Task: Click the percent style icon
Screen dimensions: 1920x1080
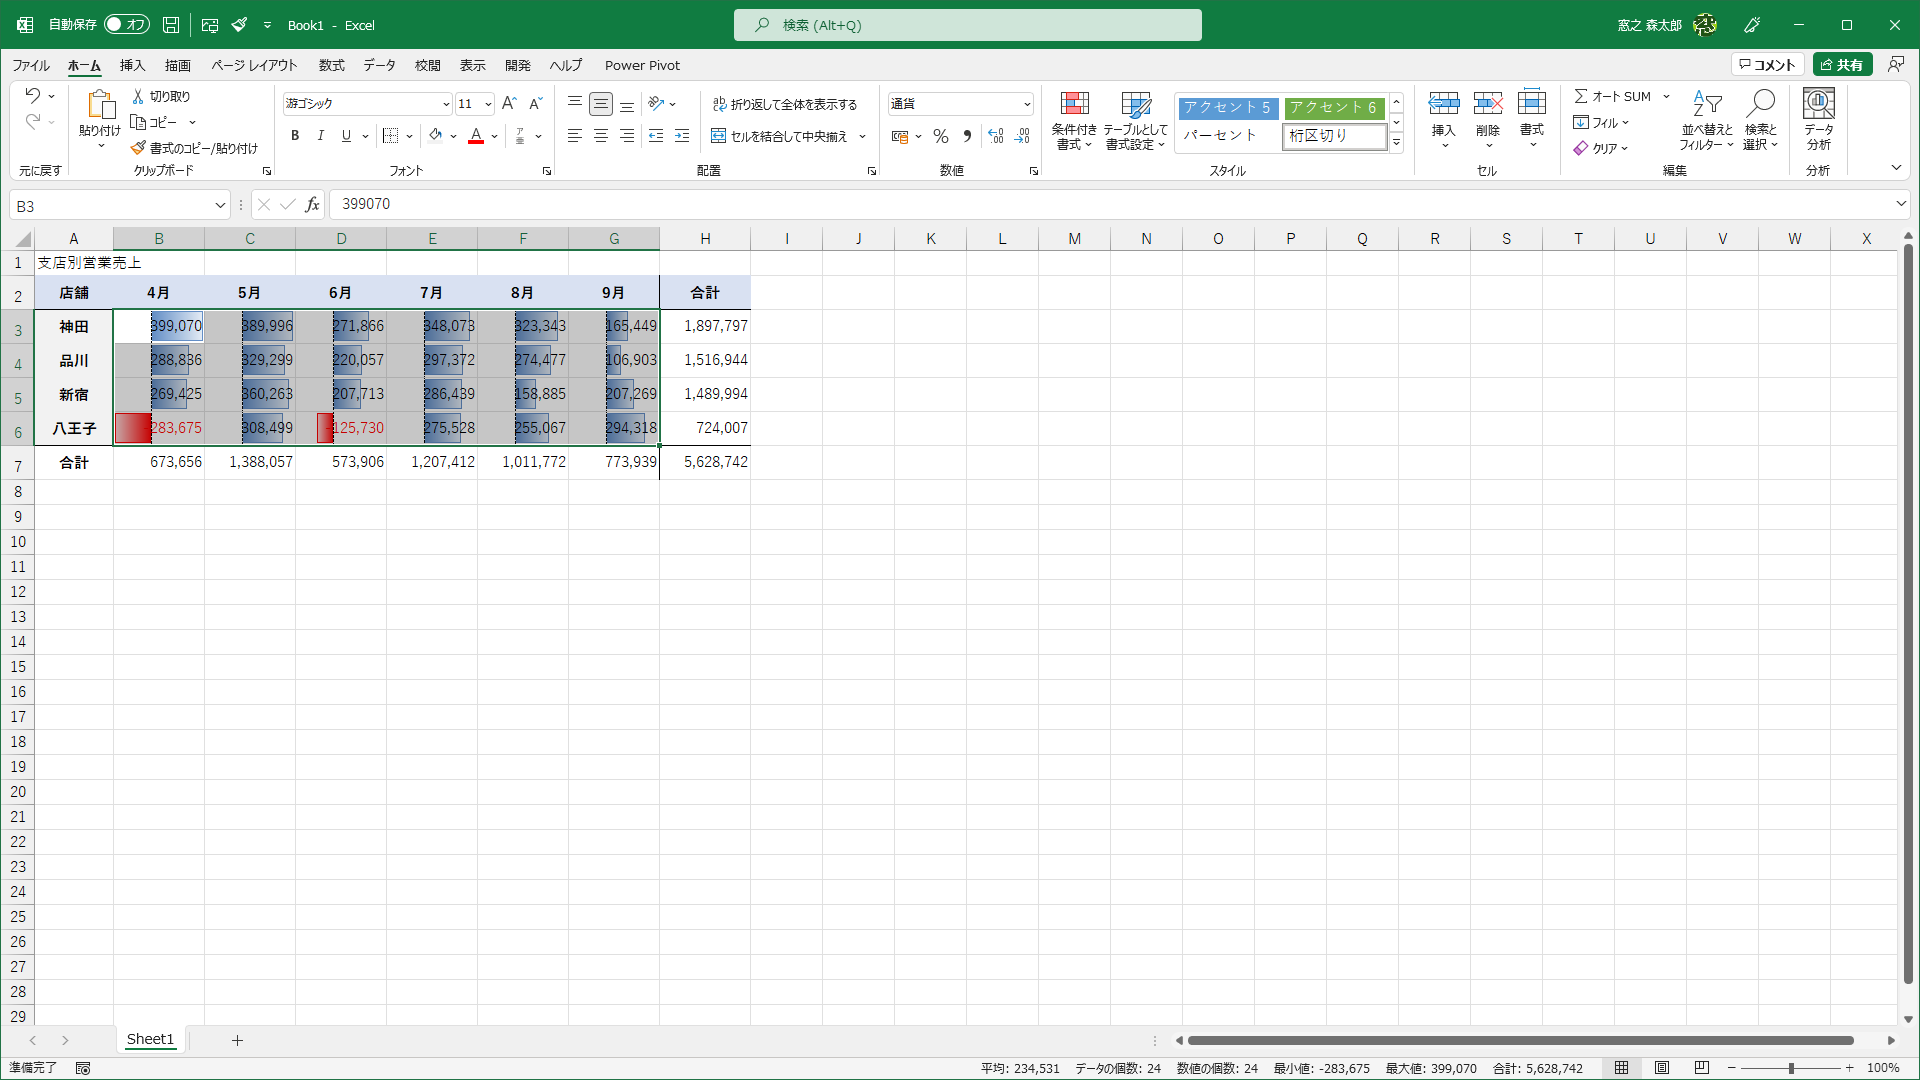Action: tap(940, 136)
